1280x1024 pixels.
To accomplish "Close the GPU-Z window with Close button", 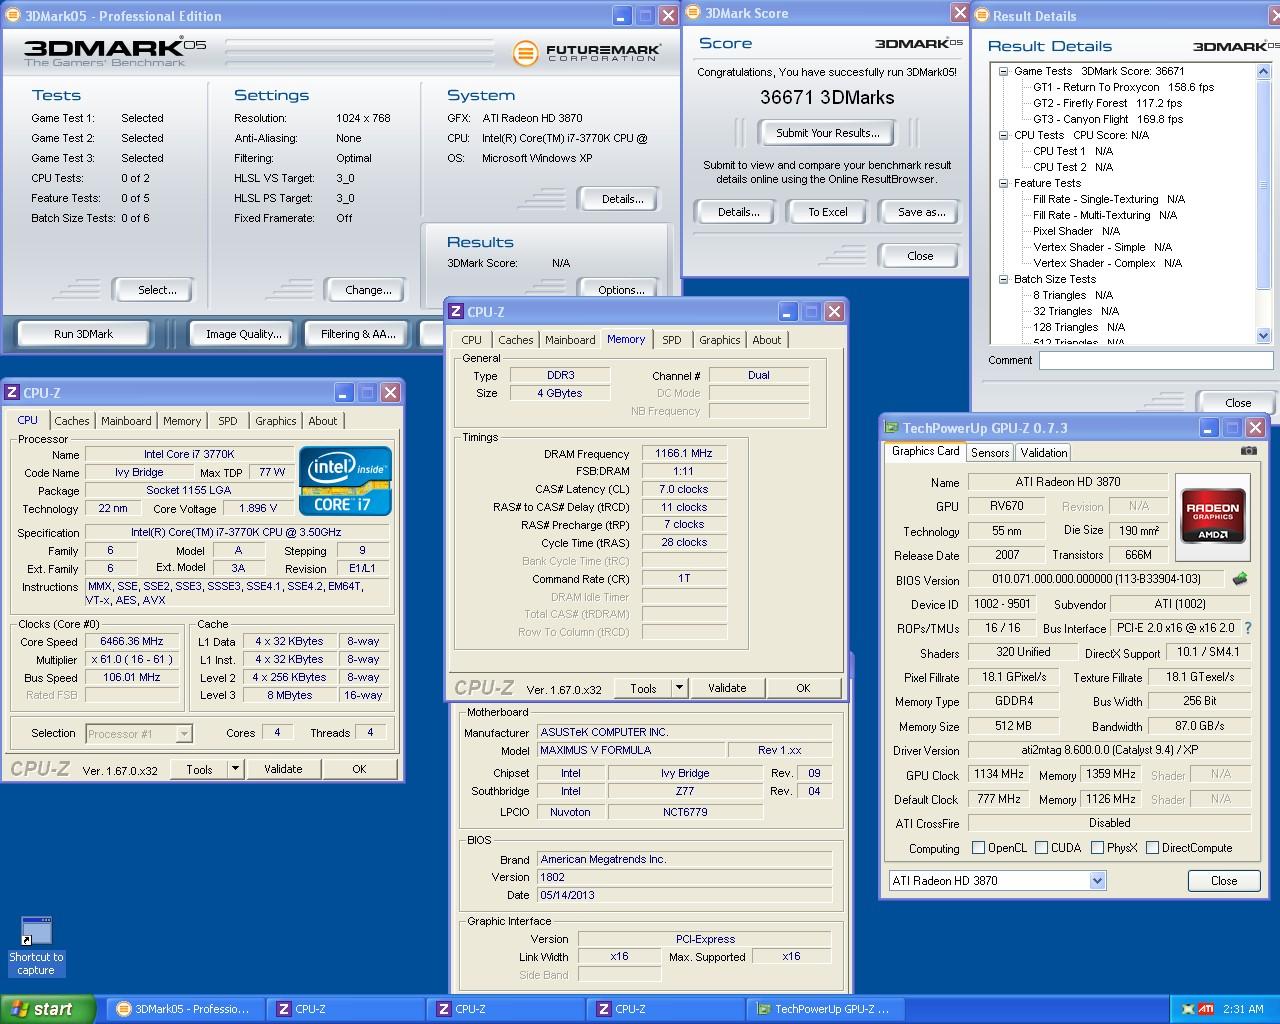I will 1224,881.
